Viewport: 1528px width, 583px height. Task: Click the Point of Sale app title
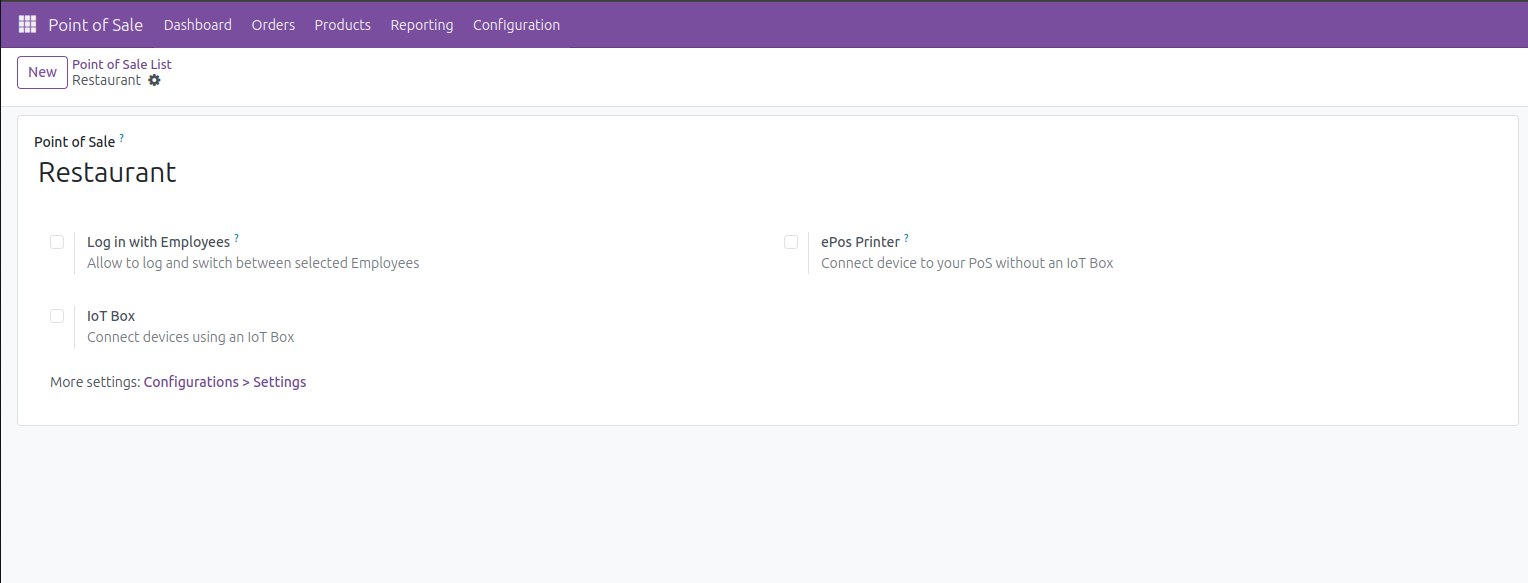pyautogui.click(x=95, y=24)
